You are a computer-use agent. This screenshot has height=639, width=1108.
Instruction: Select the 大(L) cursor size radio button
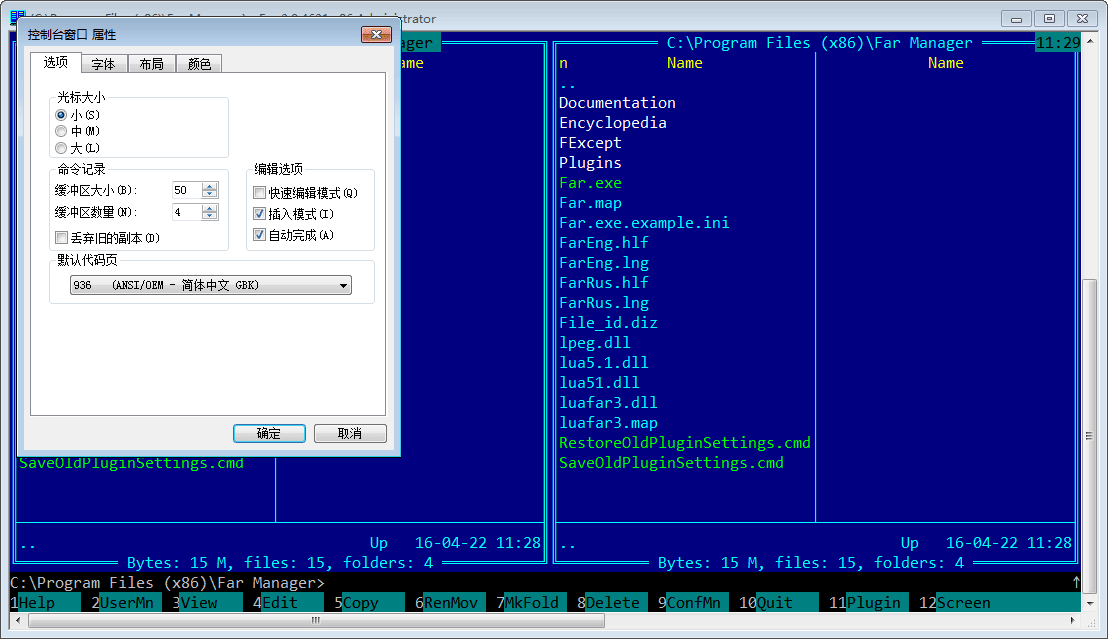(x=61, y=148)
